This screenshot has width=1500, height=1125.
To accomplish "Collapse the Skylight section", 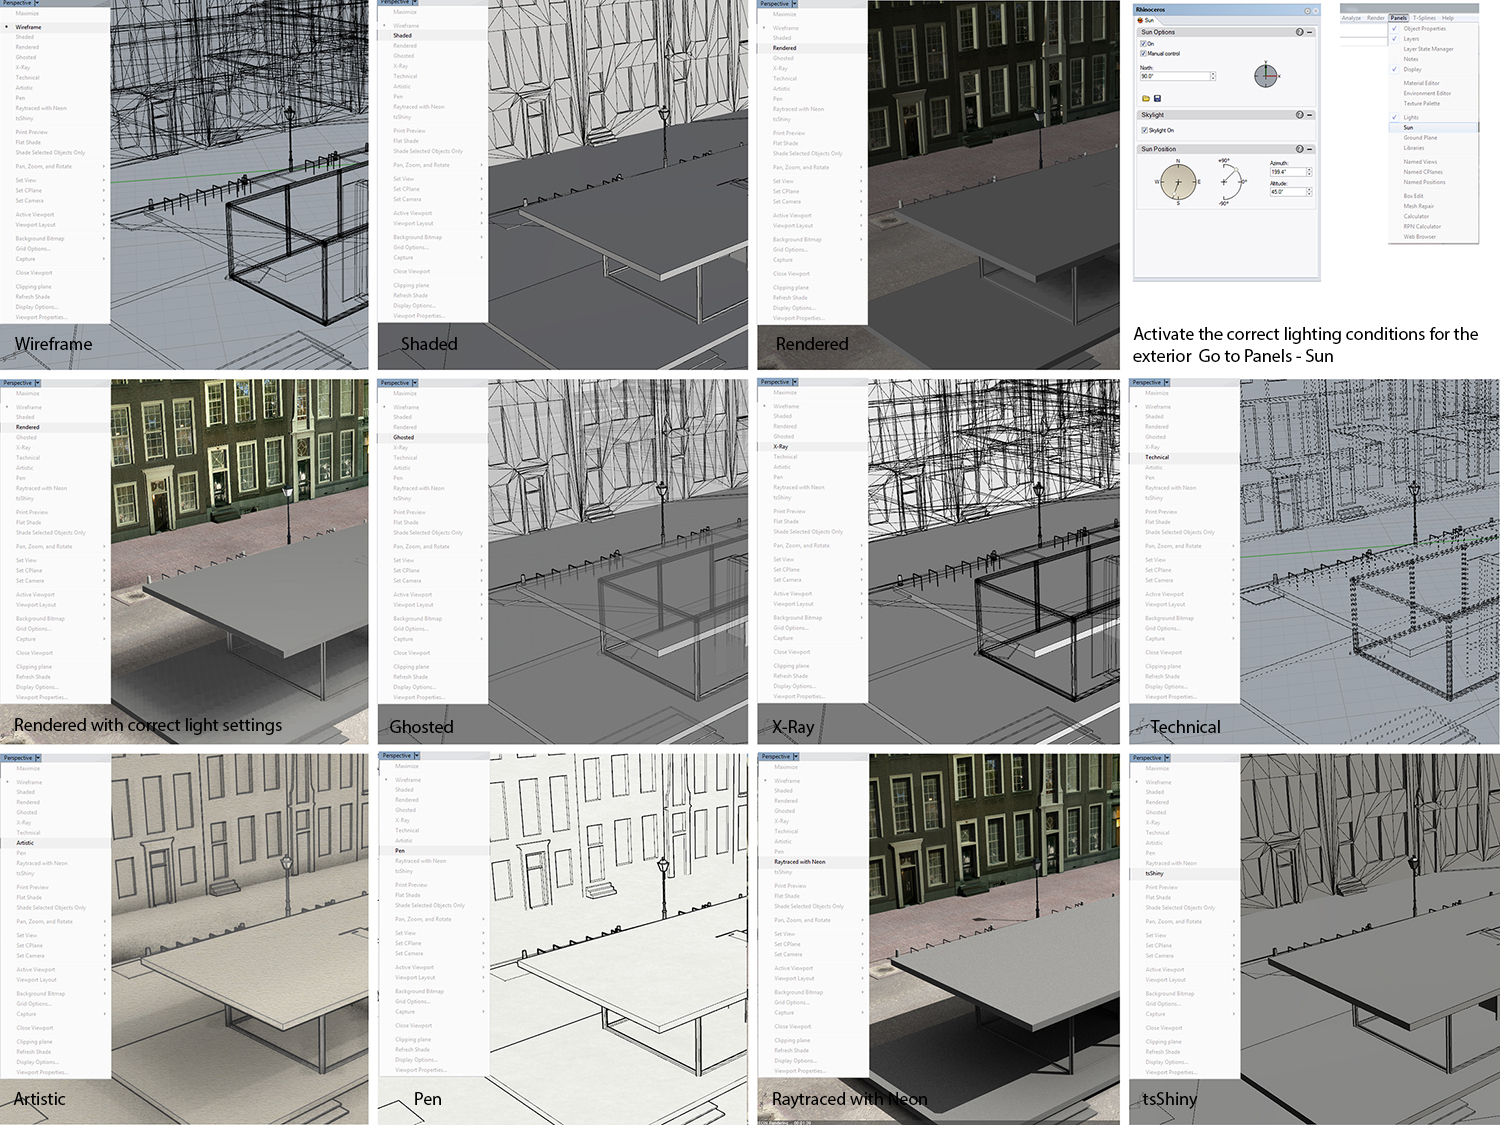I will click(1310, 115).
